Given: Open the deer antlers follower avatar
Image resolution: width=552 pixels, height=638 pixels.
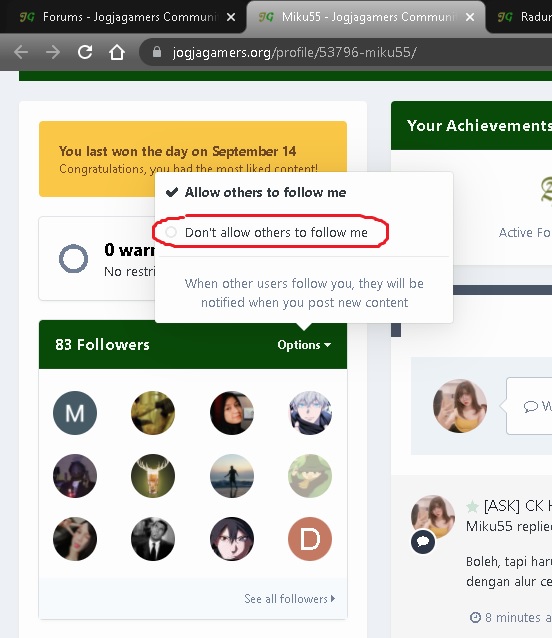Looking at the screenshot, I should click(153, 476).
